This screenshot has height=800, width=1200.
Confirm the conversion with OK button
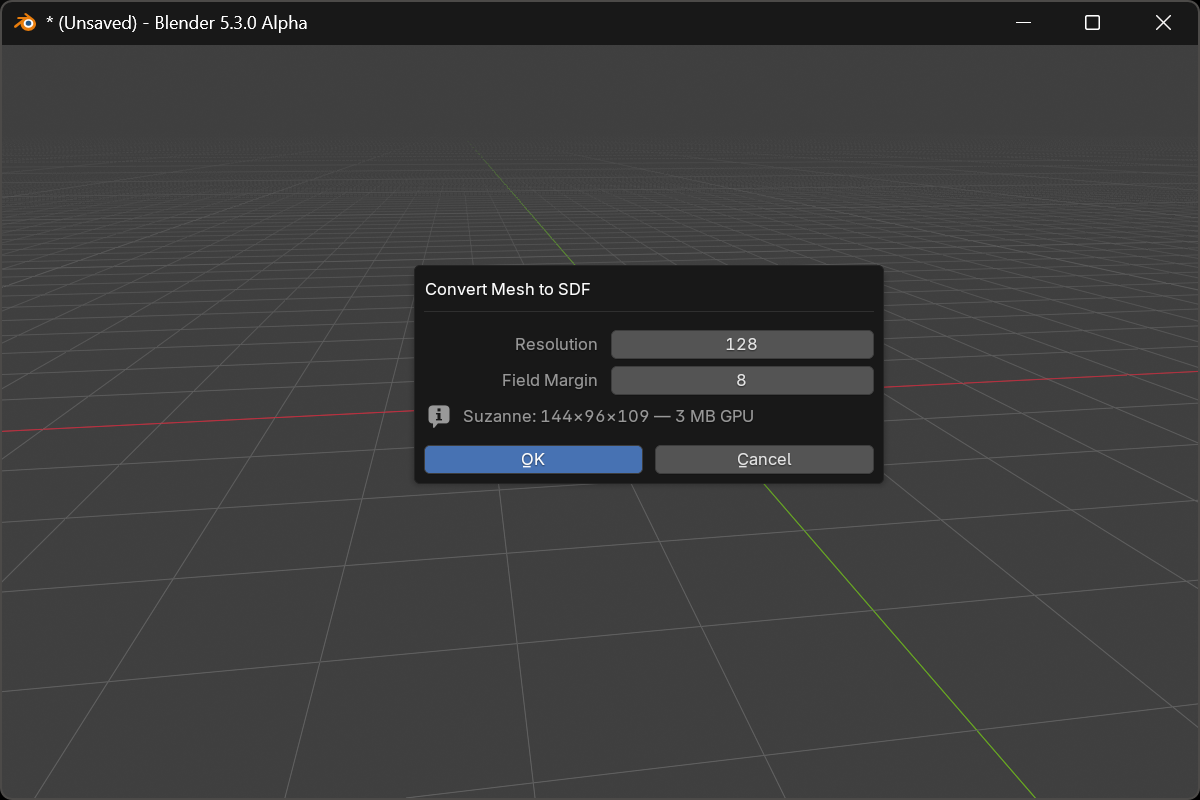533,459
